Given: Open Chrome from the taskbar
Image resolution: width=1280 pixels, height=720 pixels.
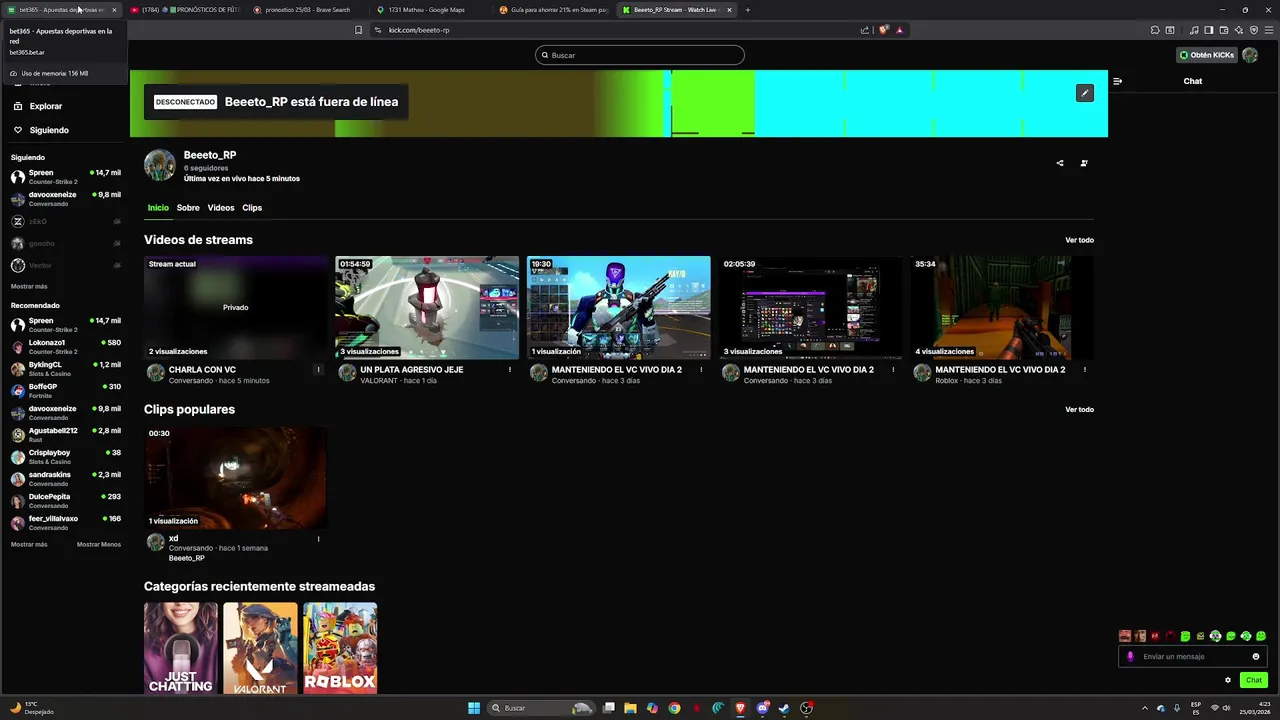Looking at the screenshot, I should (674, 708).
